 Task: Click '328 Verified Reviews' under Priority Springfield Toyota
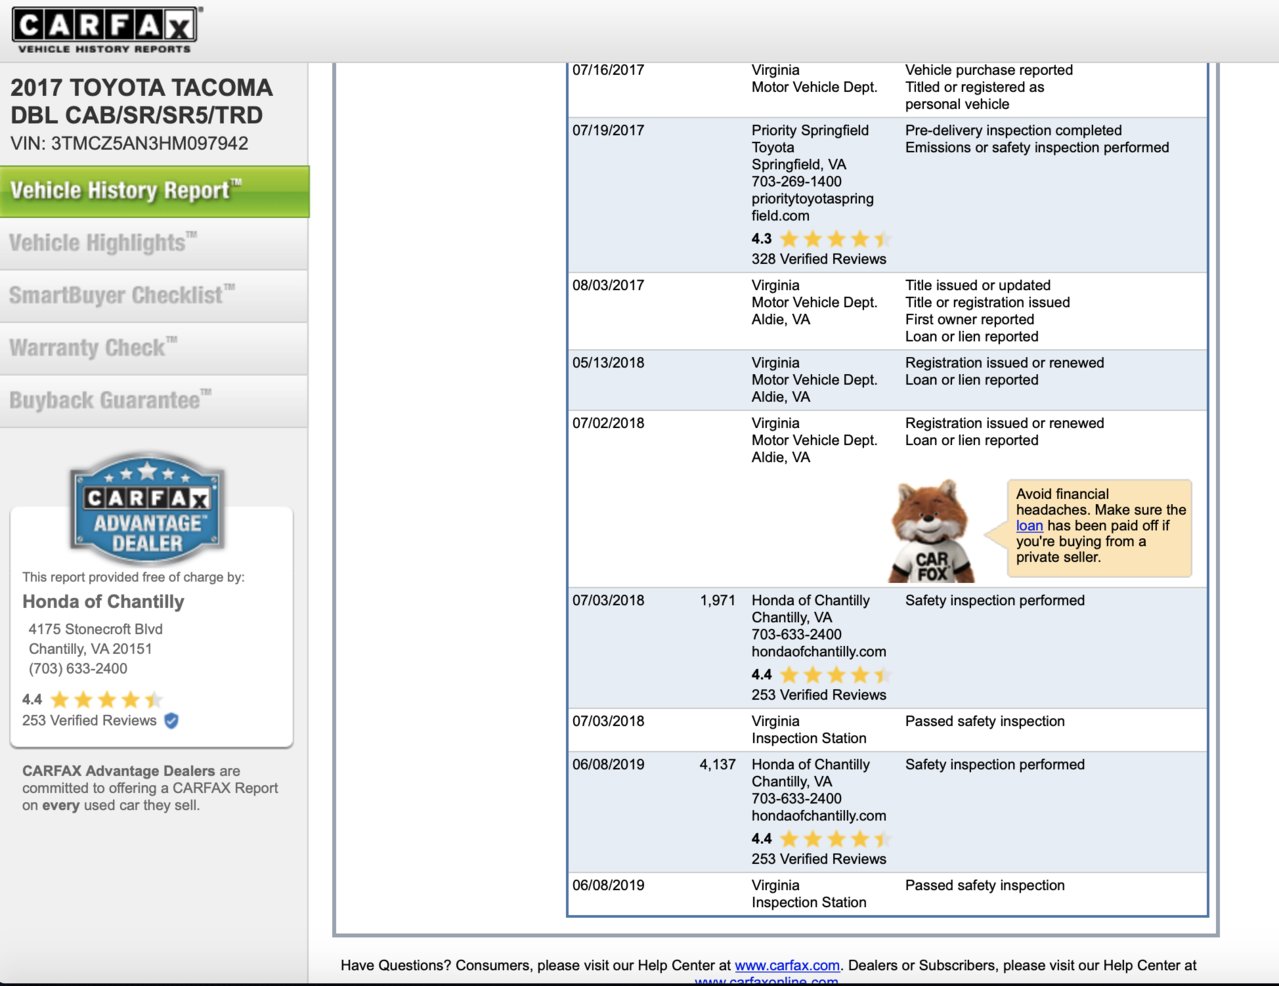click(819, 259)
